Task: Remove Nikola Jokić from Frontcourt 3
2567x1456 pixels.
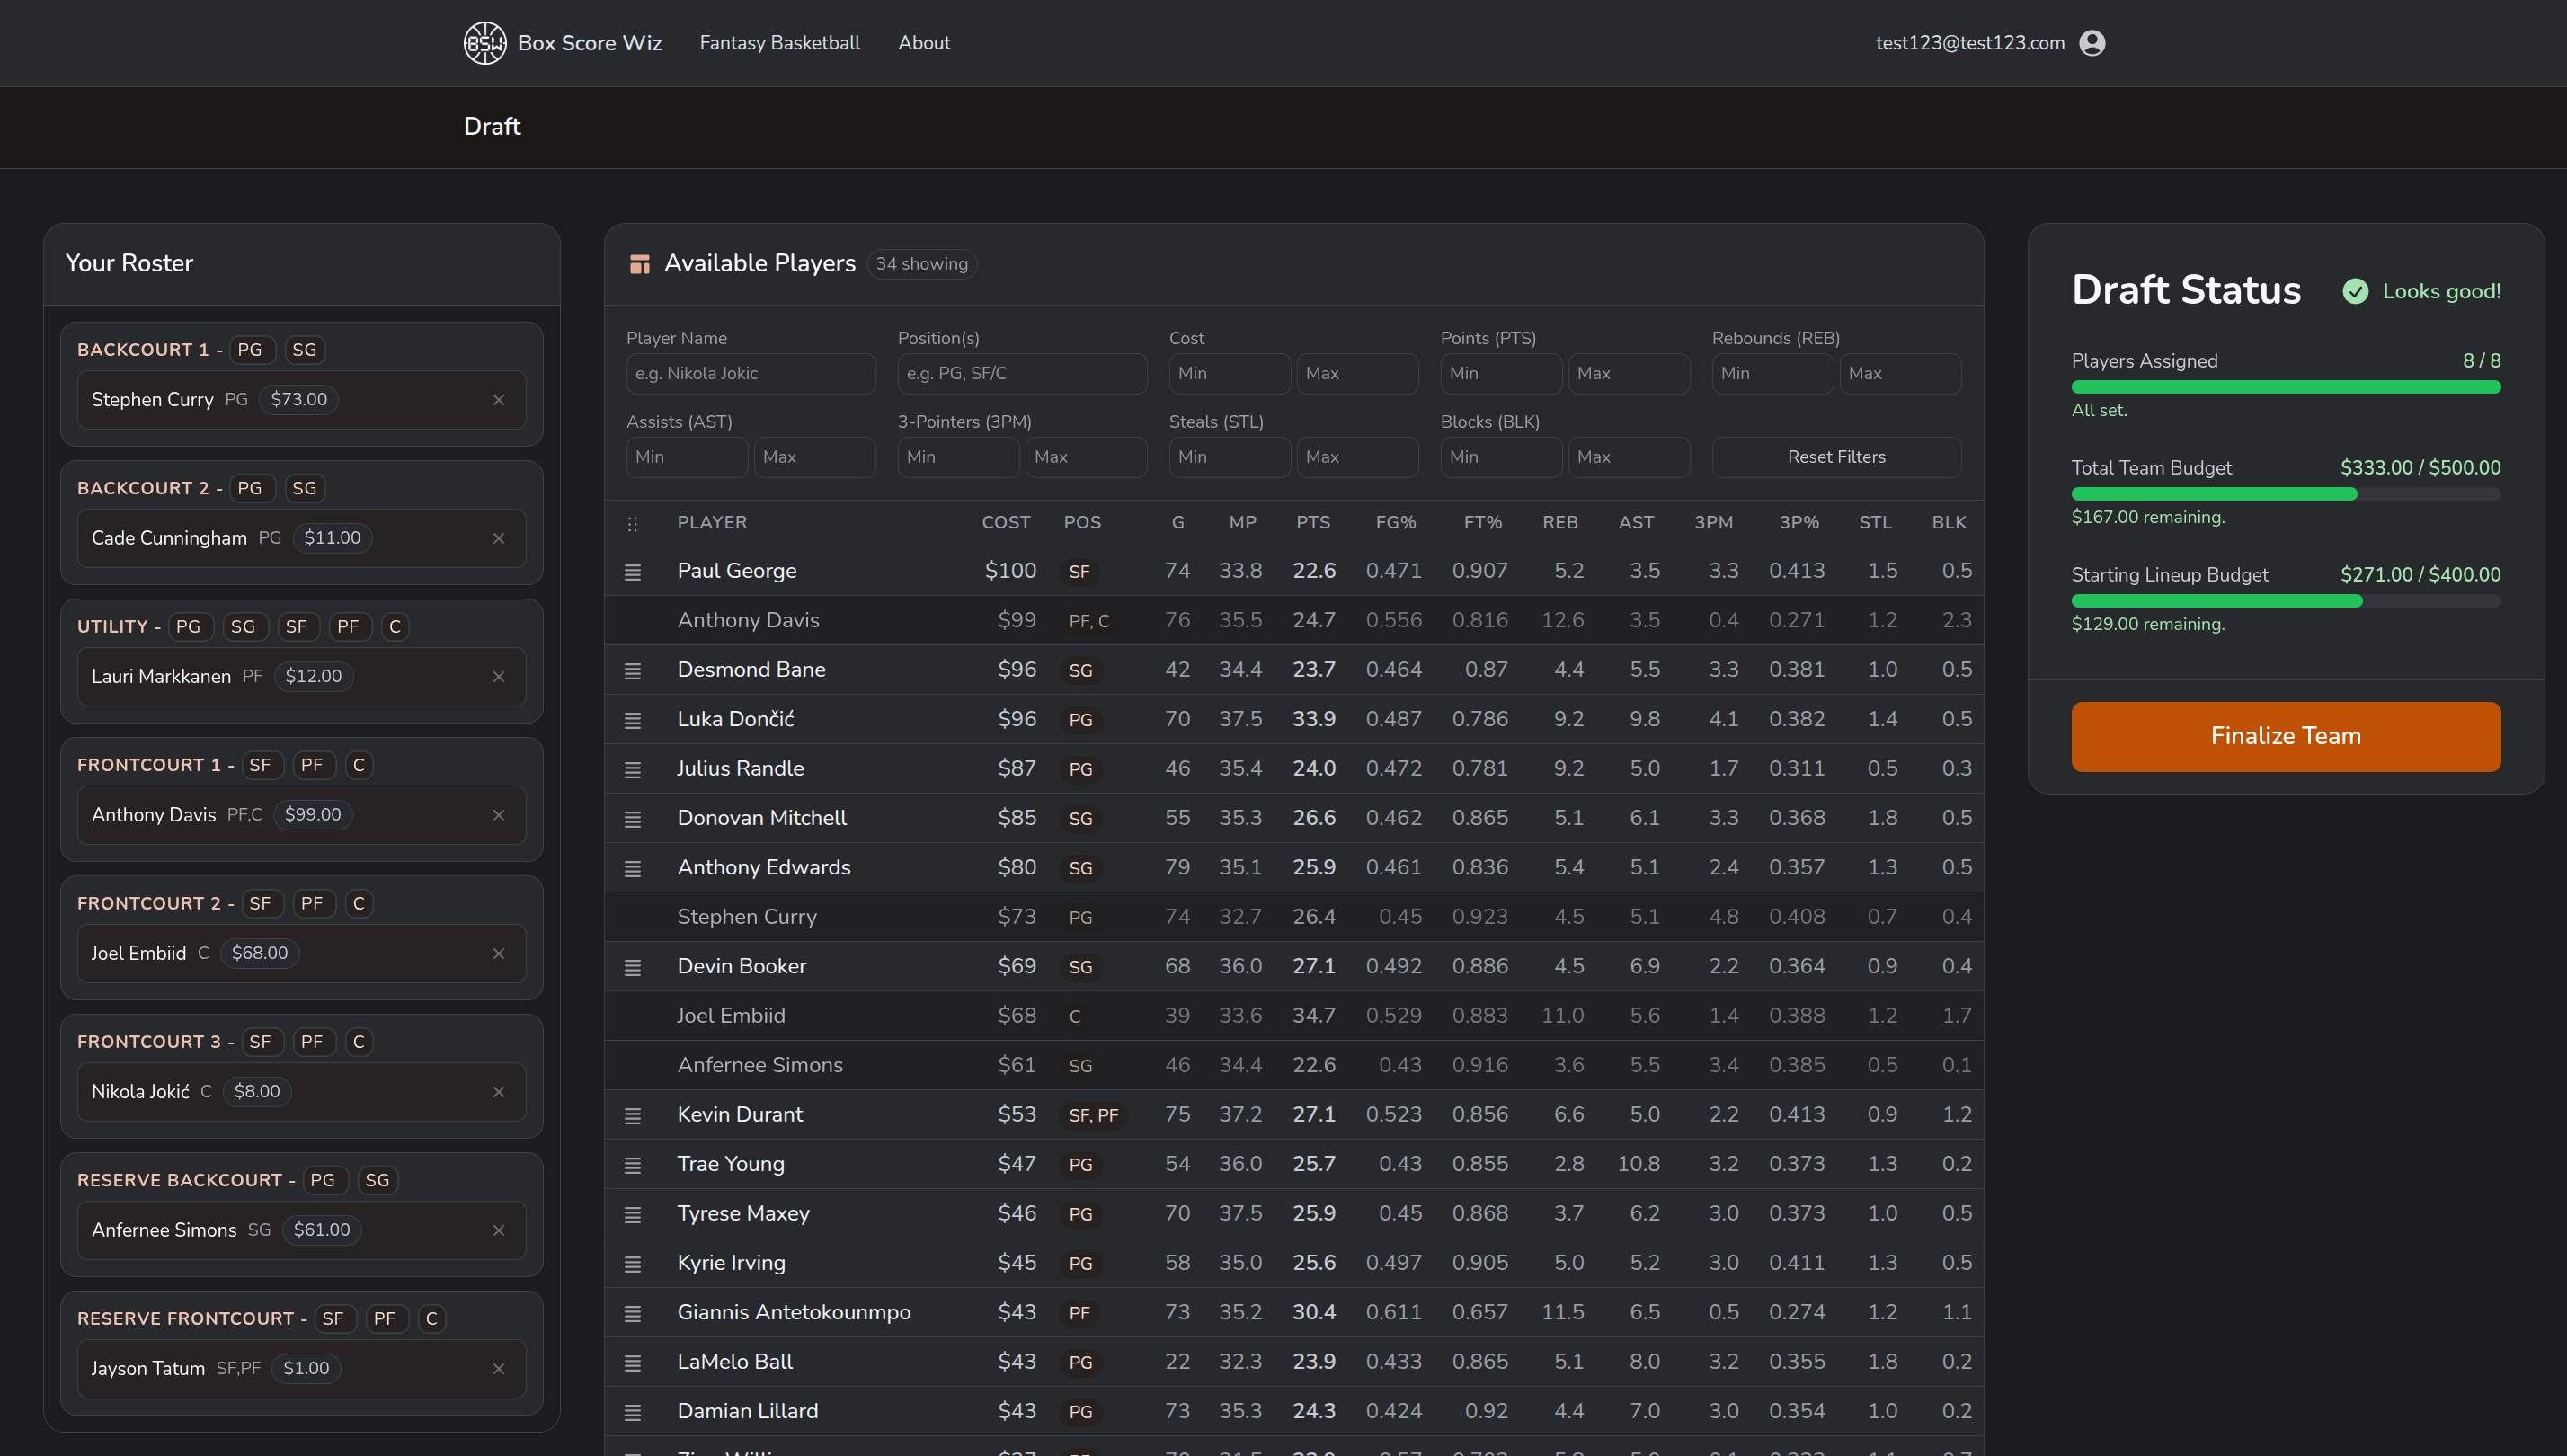Action: pyautogui.click(x=499, y=1091)
